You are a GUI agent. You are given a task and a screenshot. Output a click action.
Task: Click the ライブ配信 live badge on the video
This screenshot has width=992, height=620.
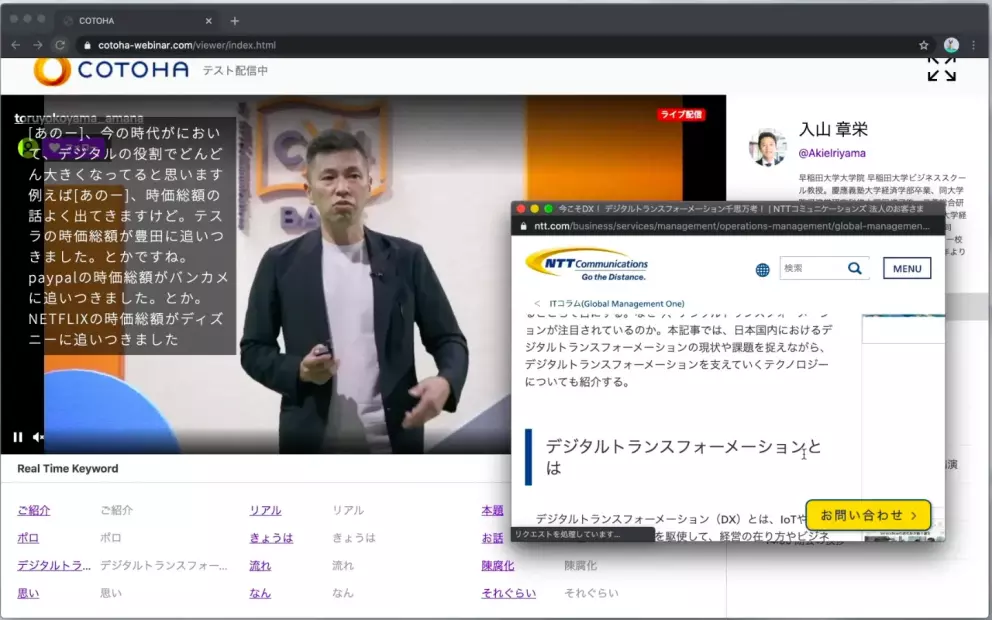pos(681,115)
